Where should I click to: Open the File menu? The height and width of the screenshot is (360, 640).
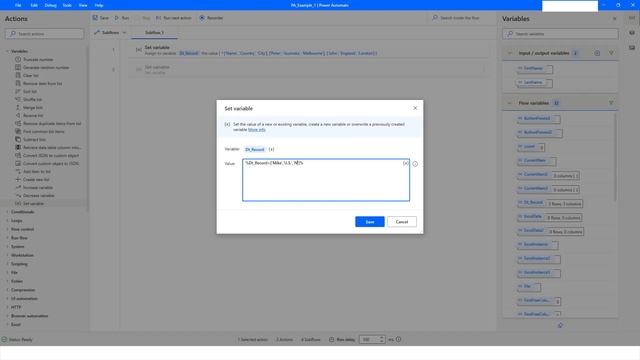[x=18, y=5]
